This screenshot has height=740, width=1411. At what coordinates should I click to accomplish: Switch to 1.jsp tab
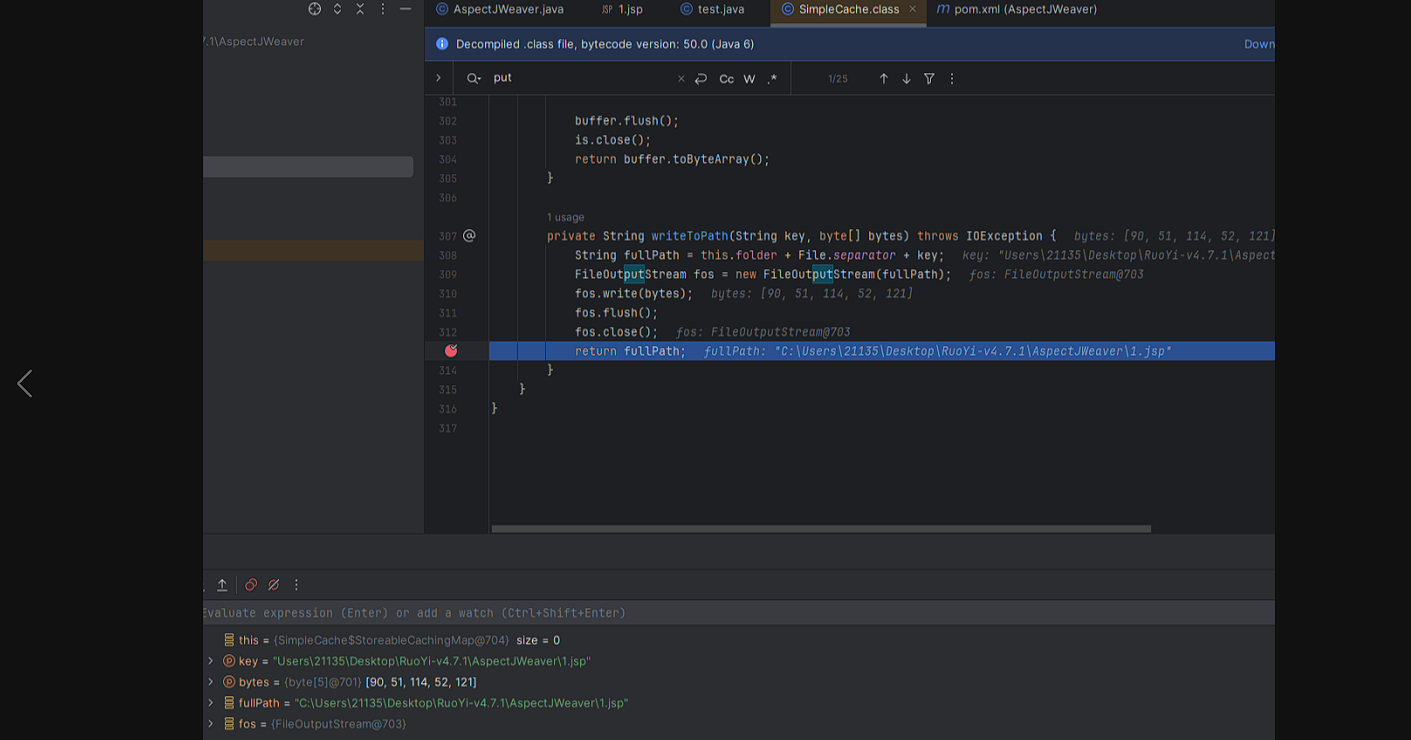(x=622, y=10)
